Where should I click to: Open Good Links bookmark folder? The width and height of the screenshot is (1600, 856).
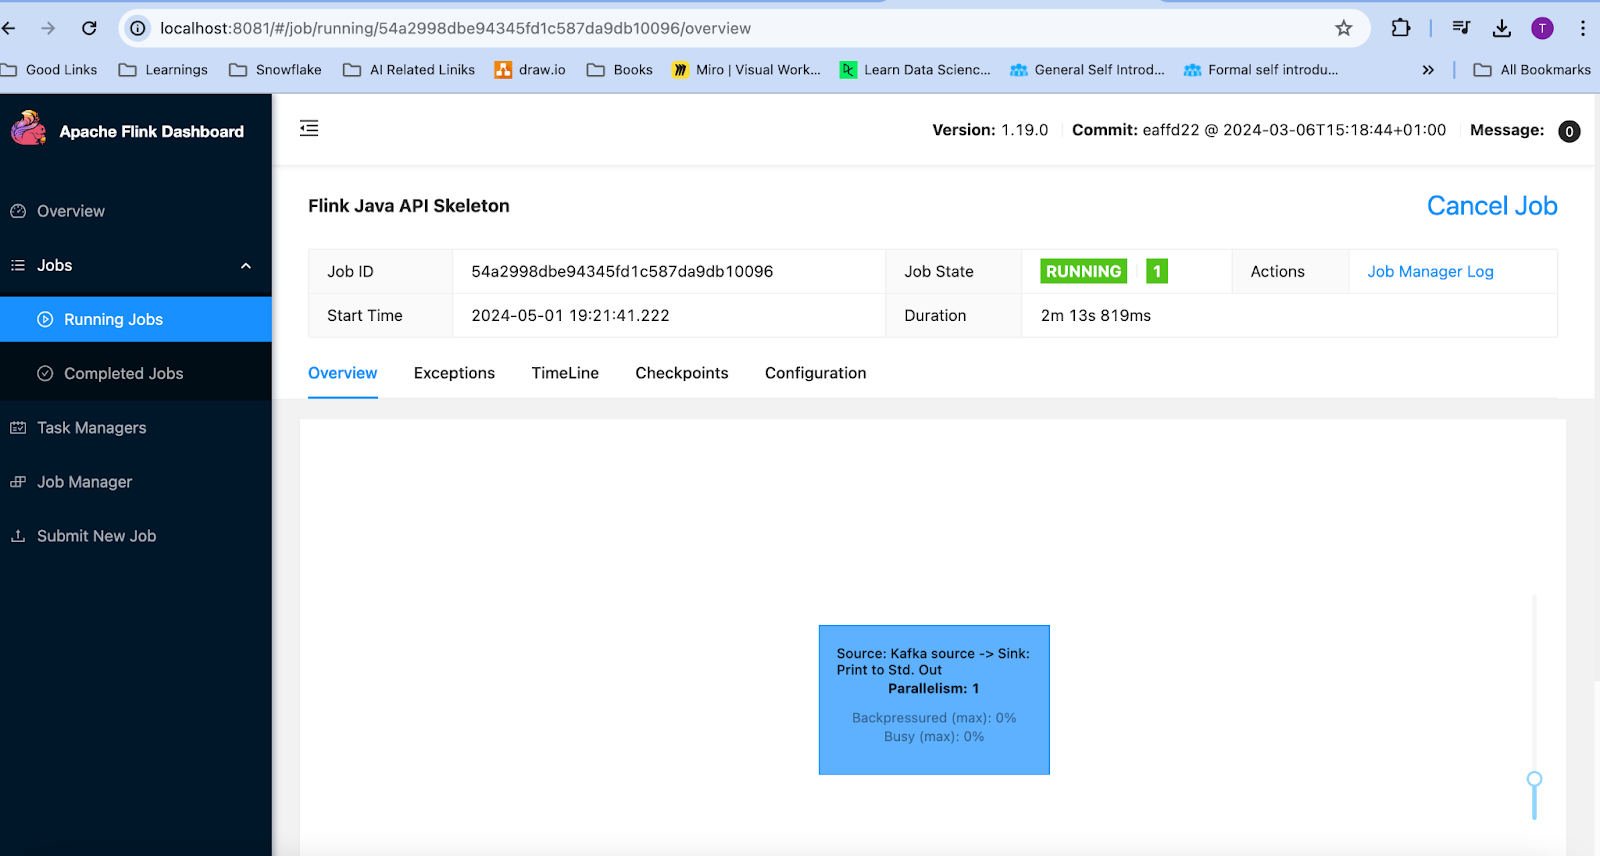point(49,70)
